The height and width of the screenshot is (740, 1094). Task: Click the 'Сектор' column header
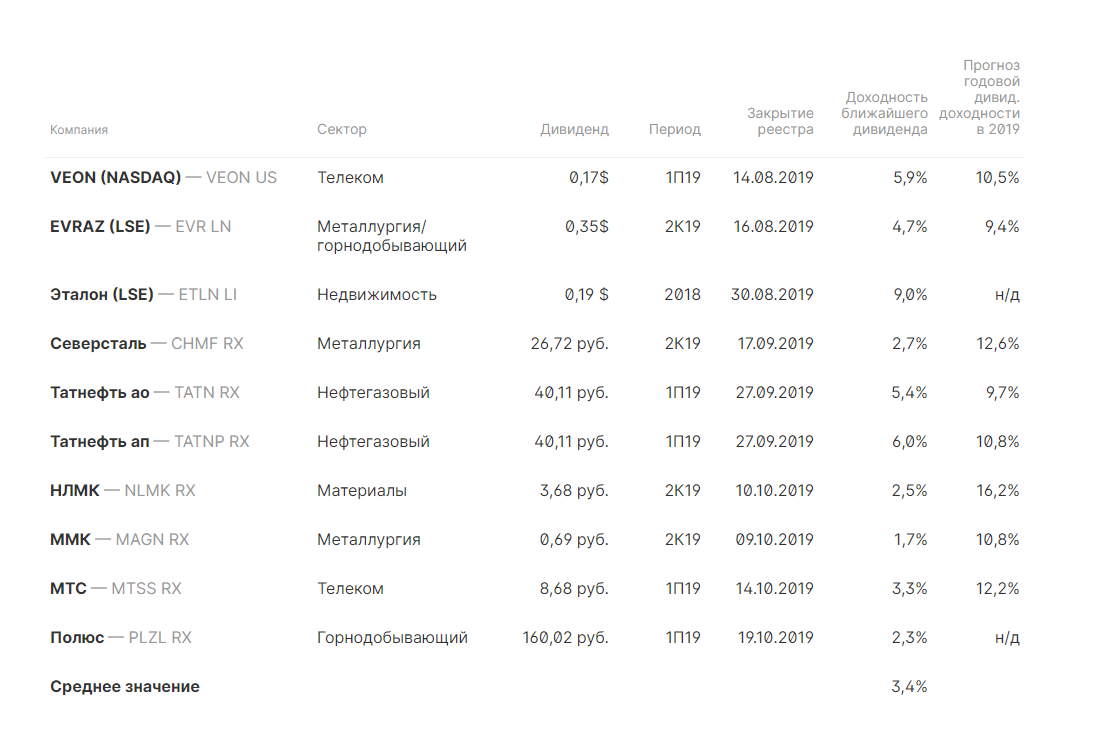tap(342, 129)
